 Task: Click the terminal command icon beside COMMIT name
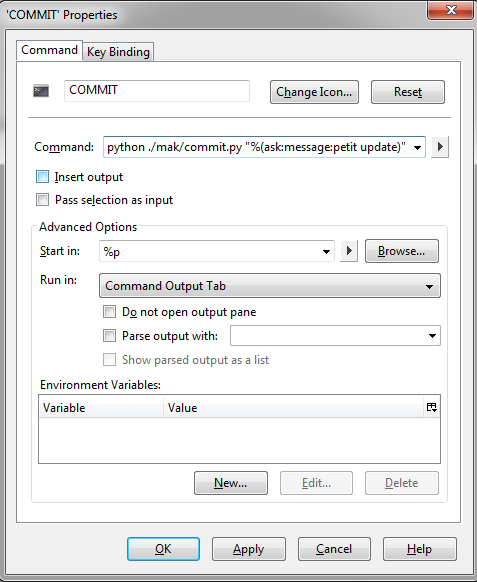(41, 91)
